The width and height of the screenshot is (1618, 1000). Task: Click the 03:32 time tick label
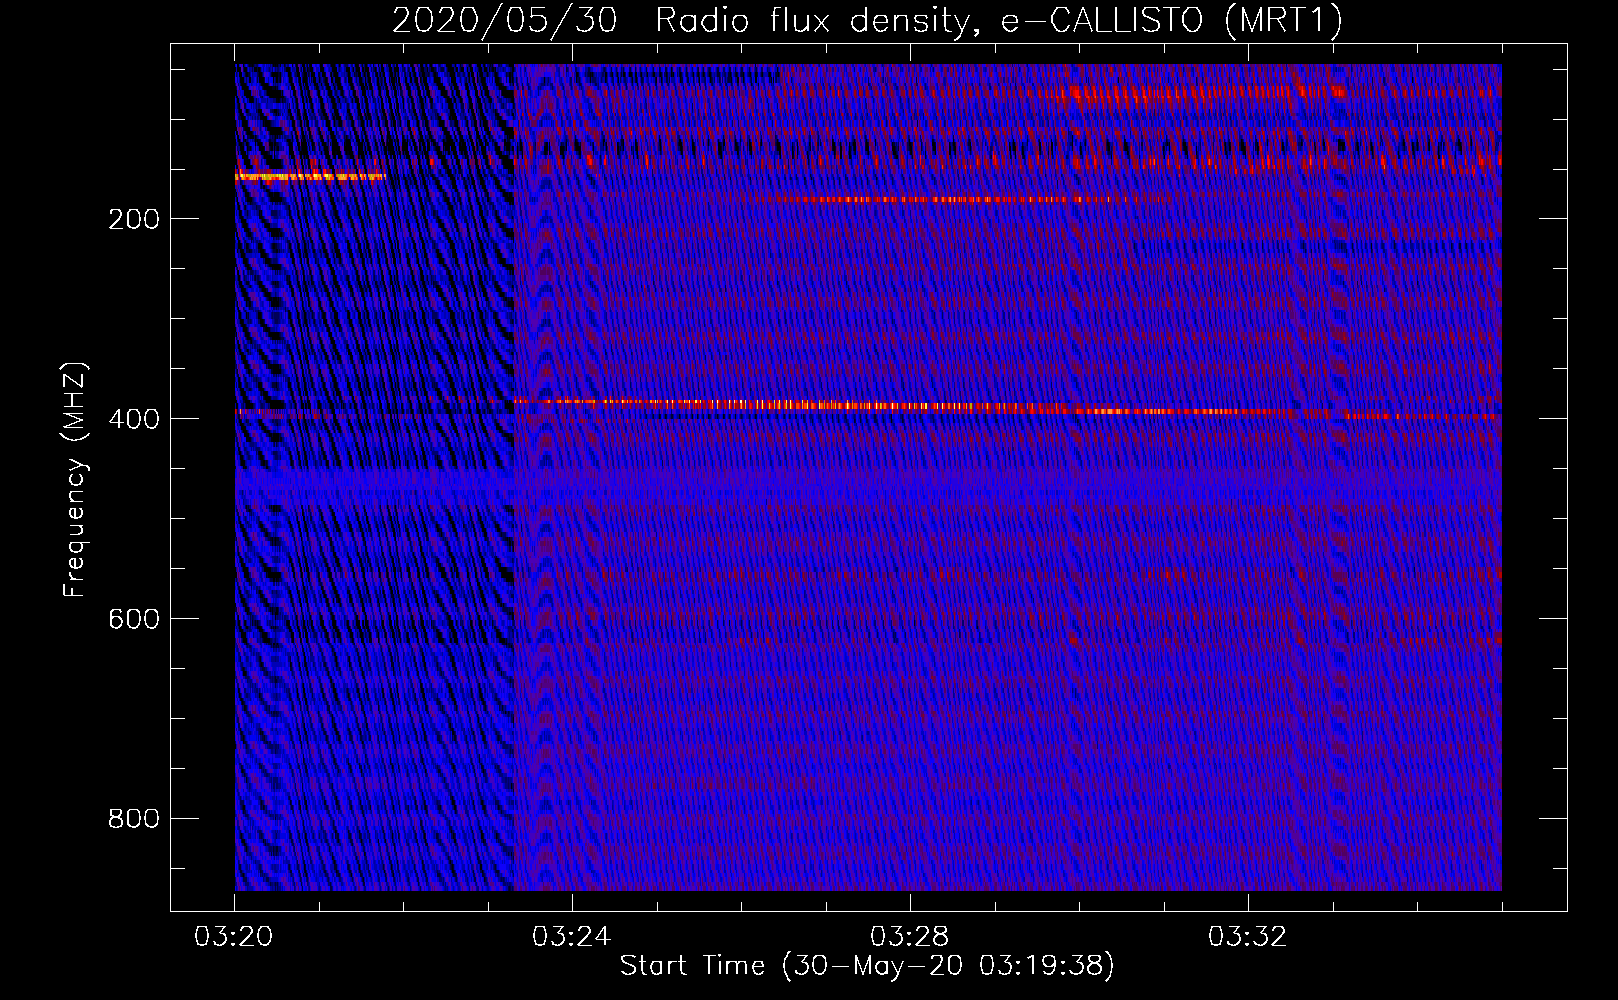pos(1248,937)
